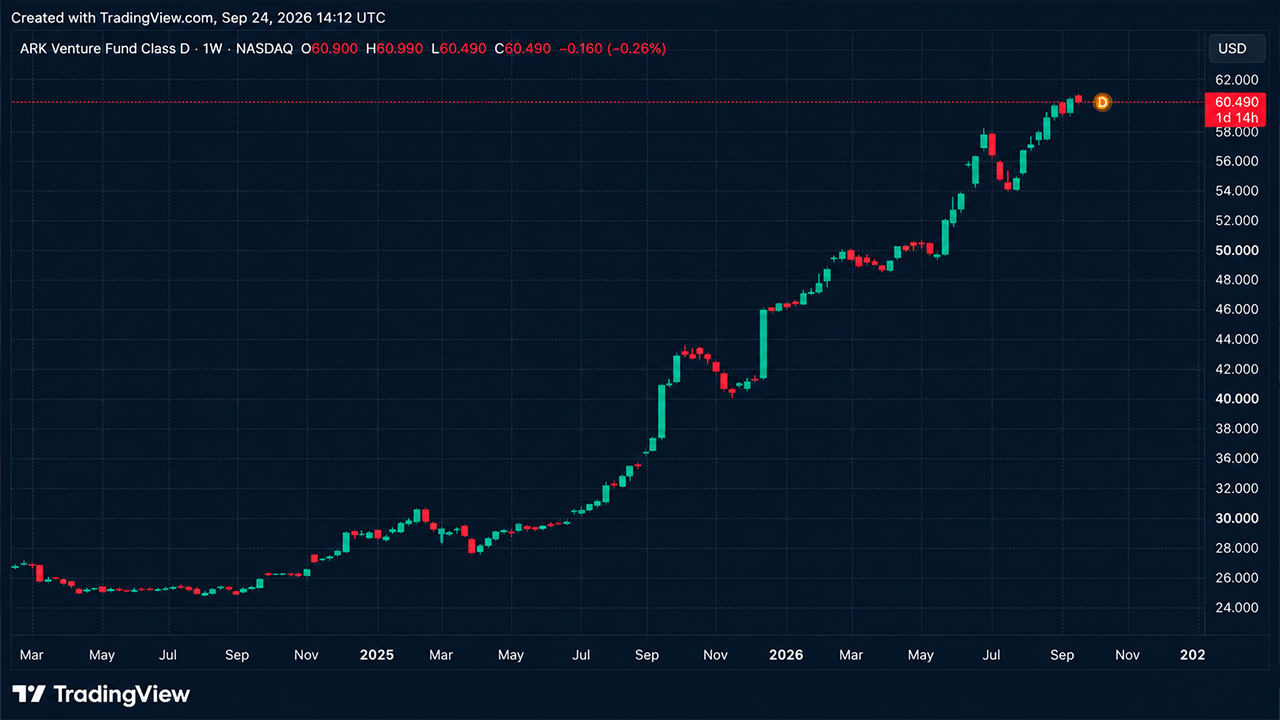Click the low value L60.490

[x=459, y=48]
